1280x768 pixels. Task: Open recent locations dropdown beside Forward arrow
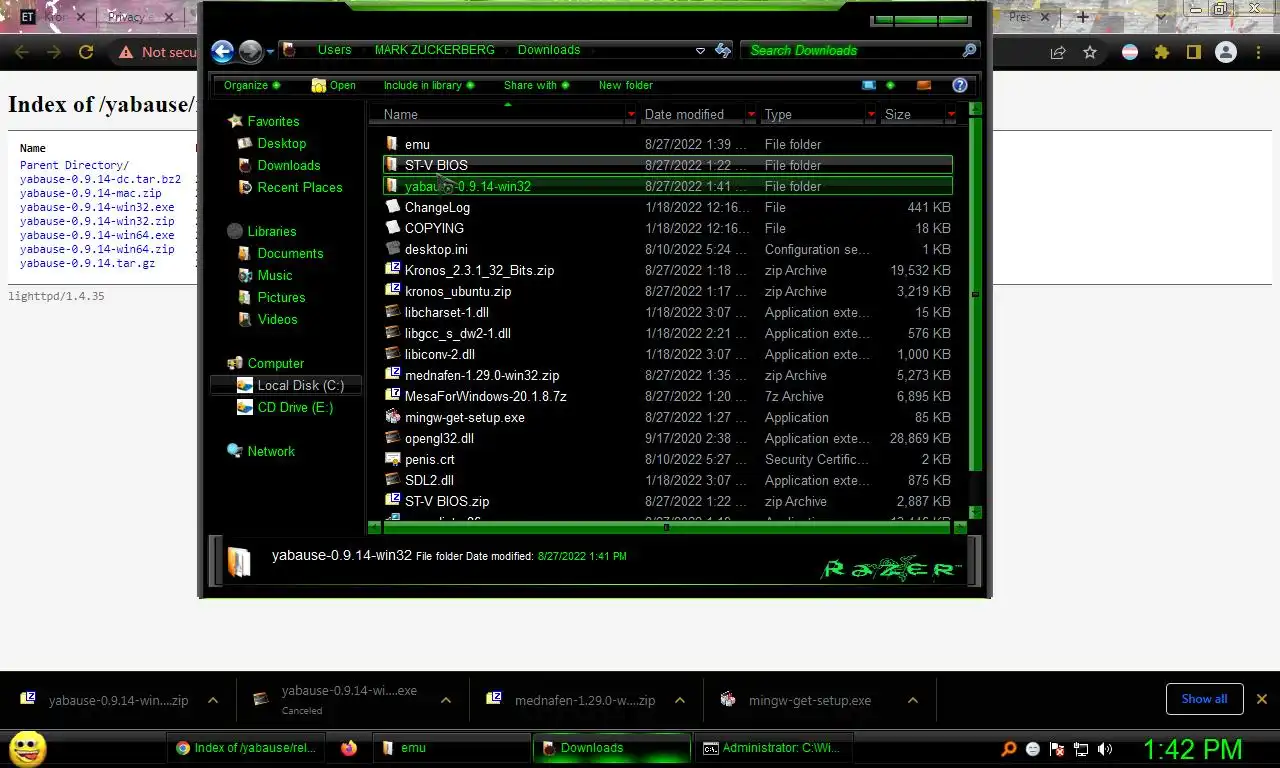pyautogui.click(x=270, y=52)
